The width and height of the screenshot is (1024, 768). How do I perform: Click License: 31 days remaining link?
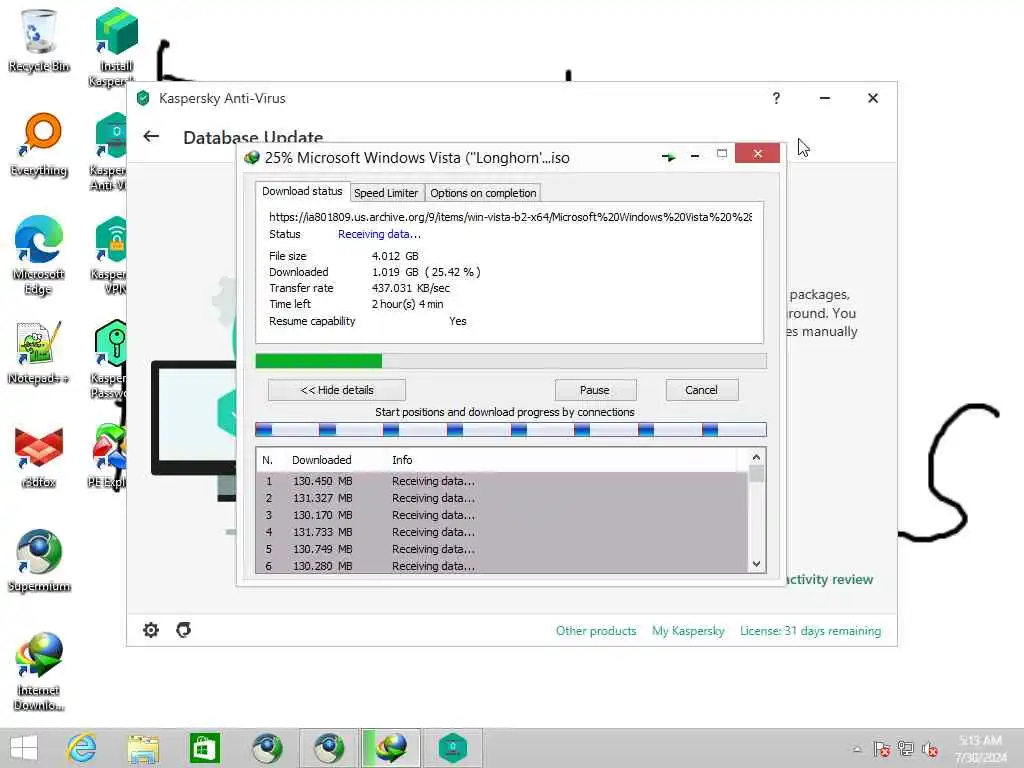click(x=810, y=631)
